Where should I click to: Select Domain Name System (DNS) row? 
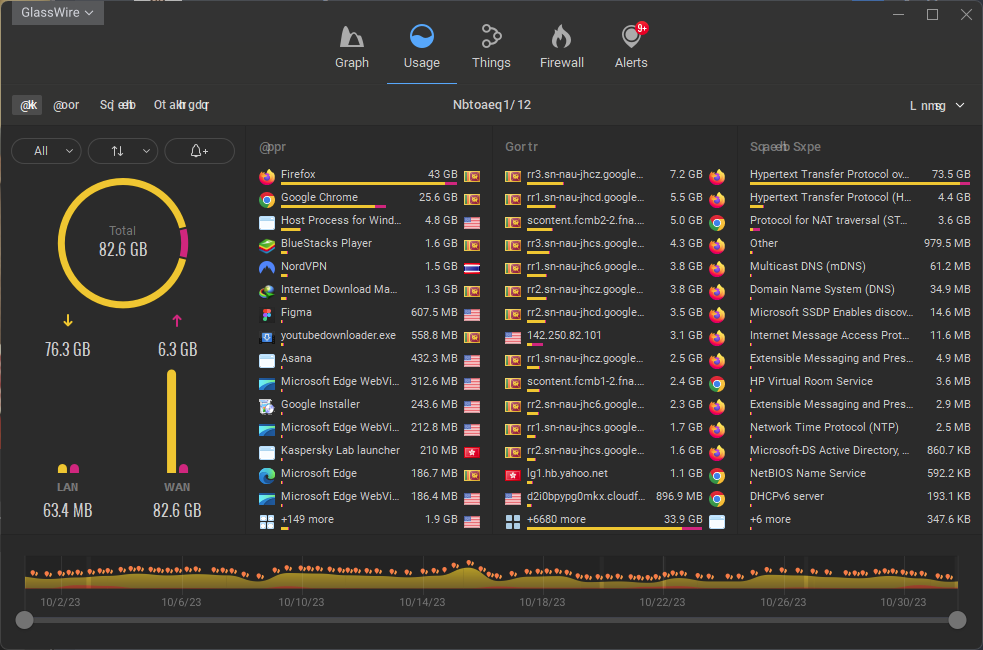click(860, 290)
